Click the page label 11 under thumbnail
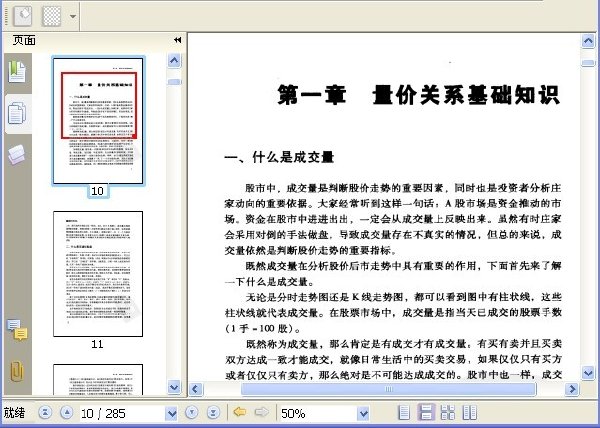Screen dimensions: 600x428 point(98,344)
